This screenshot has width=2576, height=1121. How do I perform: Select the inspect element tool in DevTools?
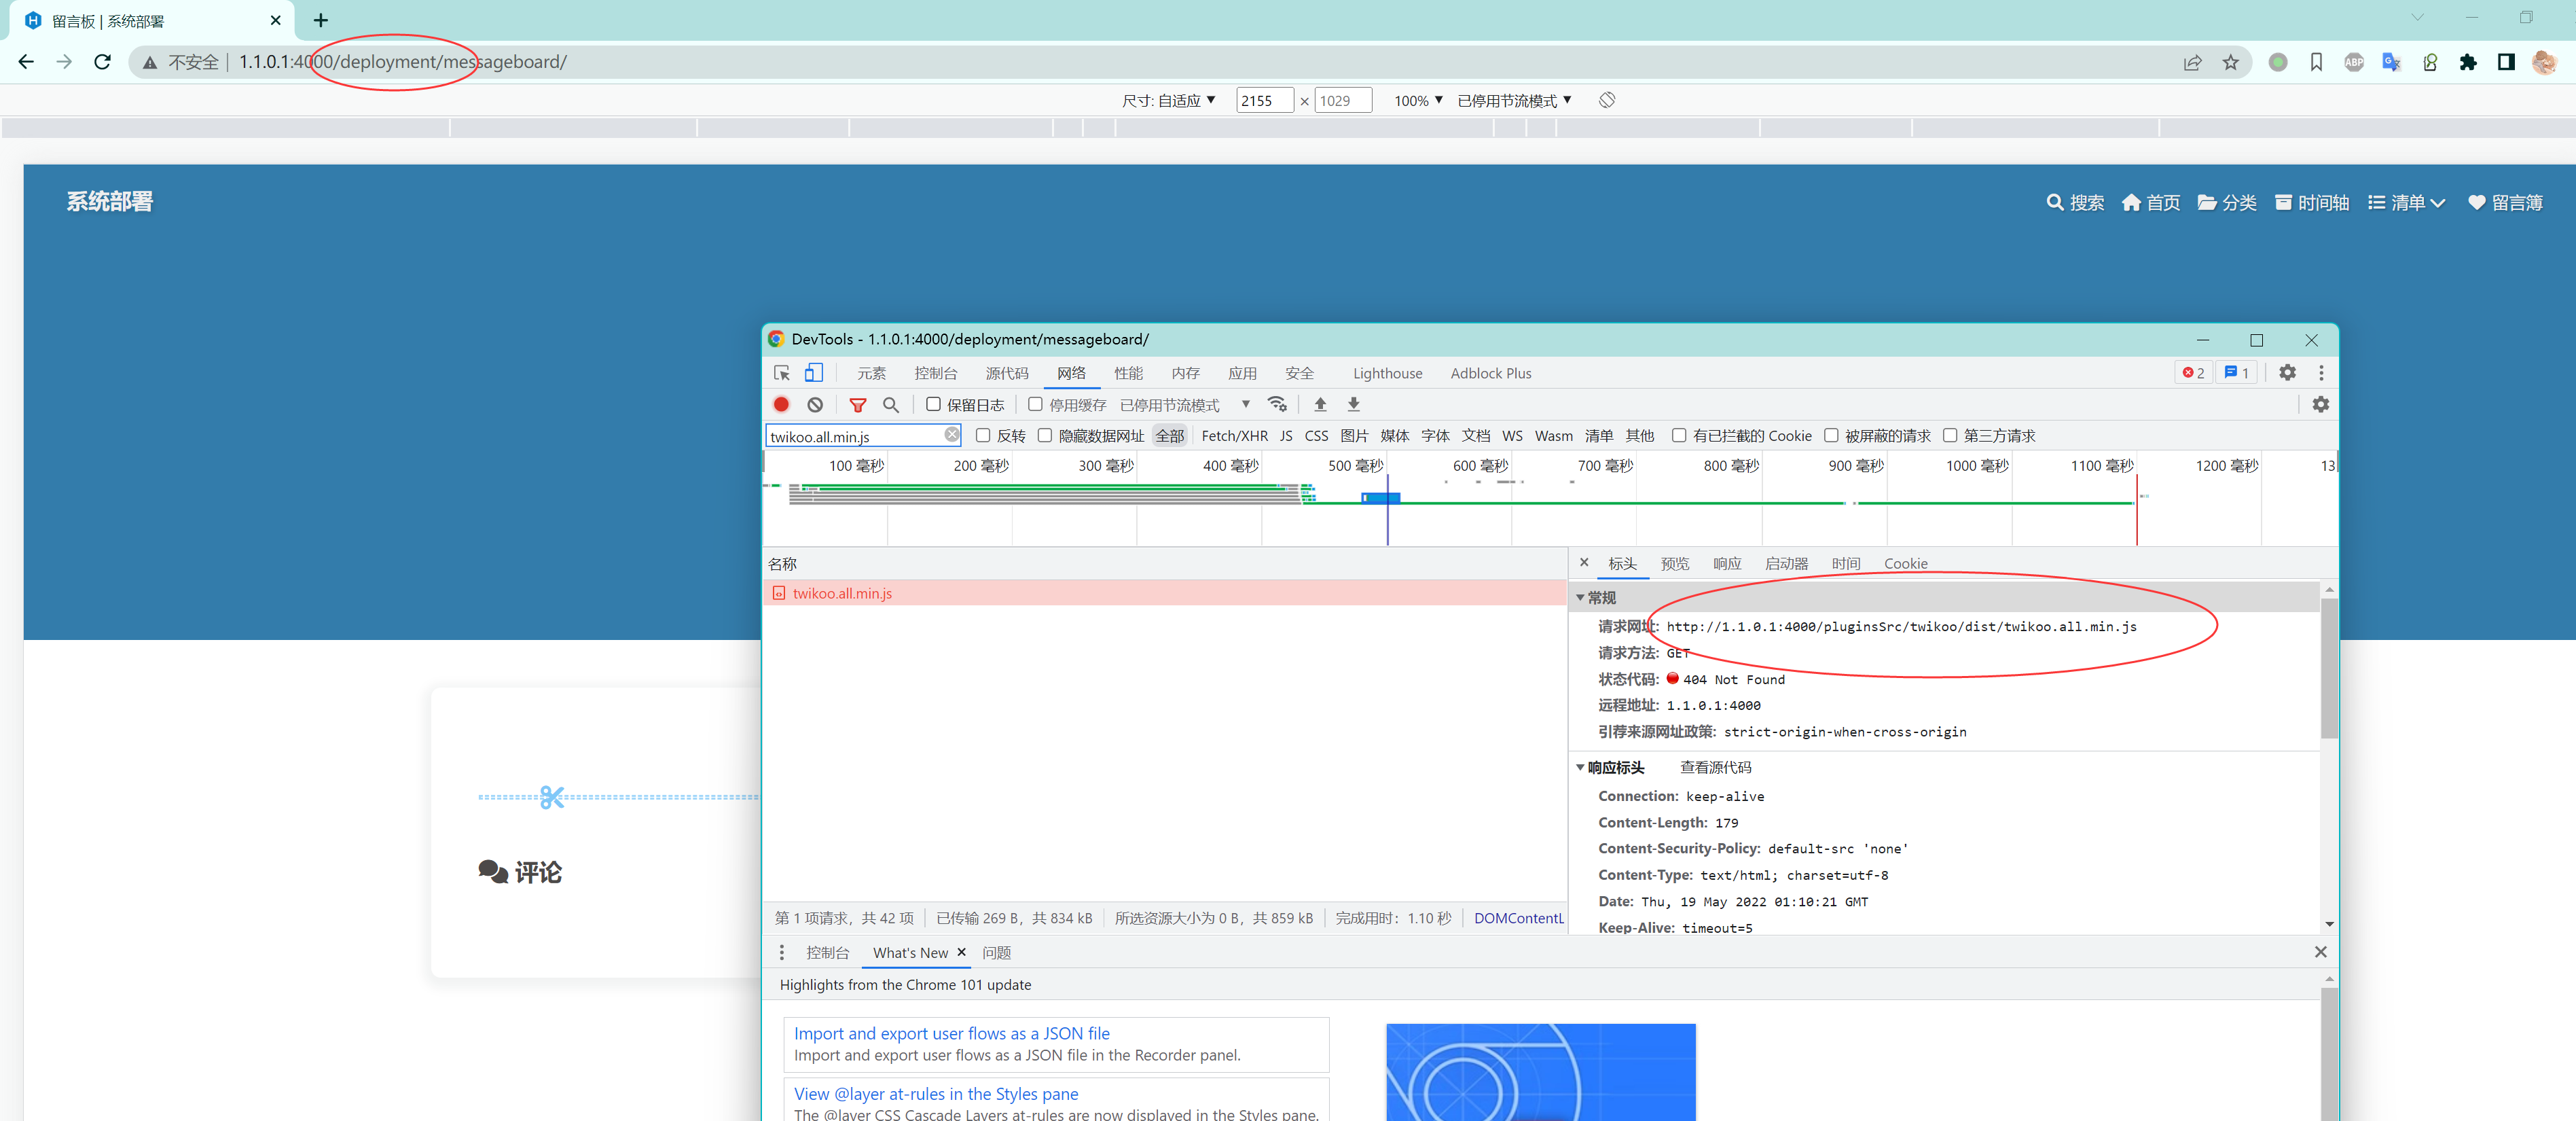pos(781,372)
